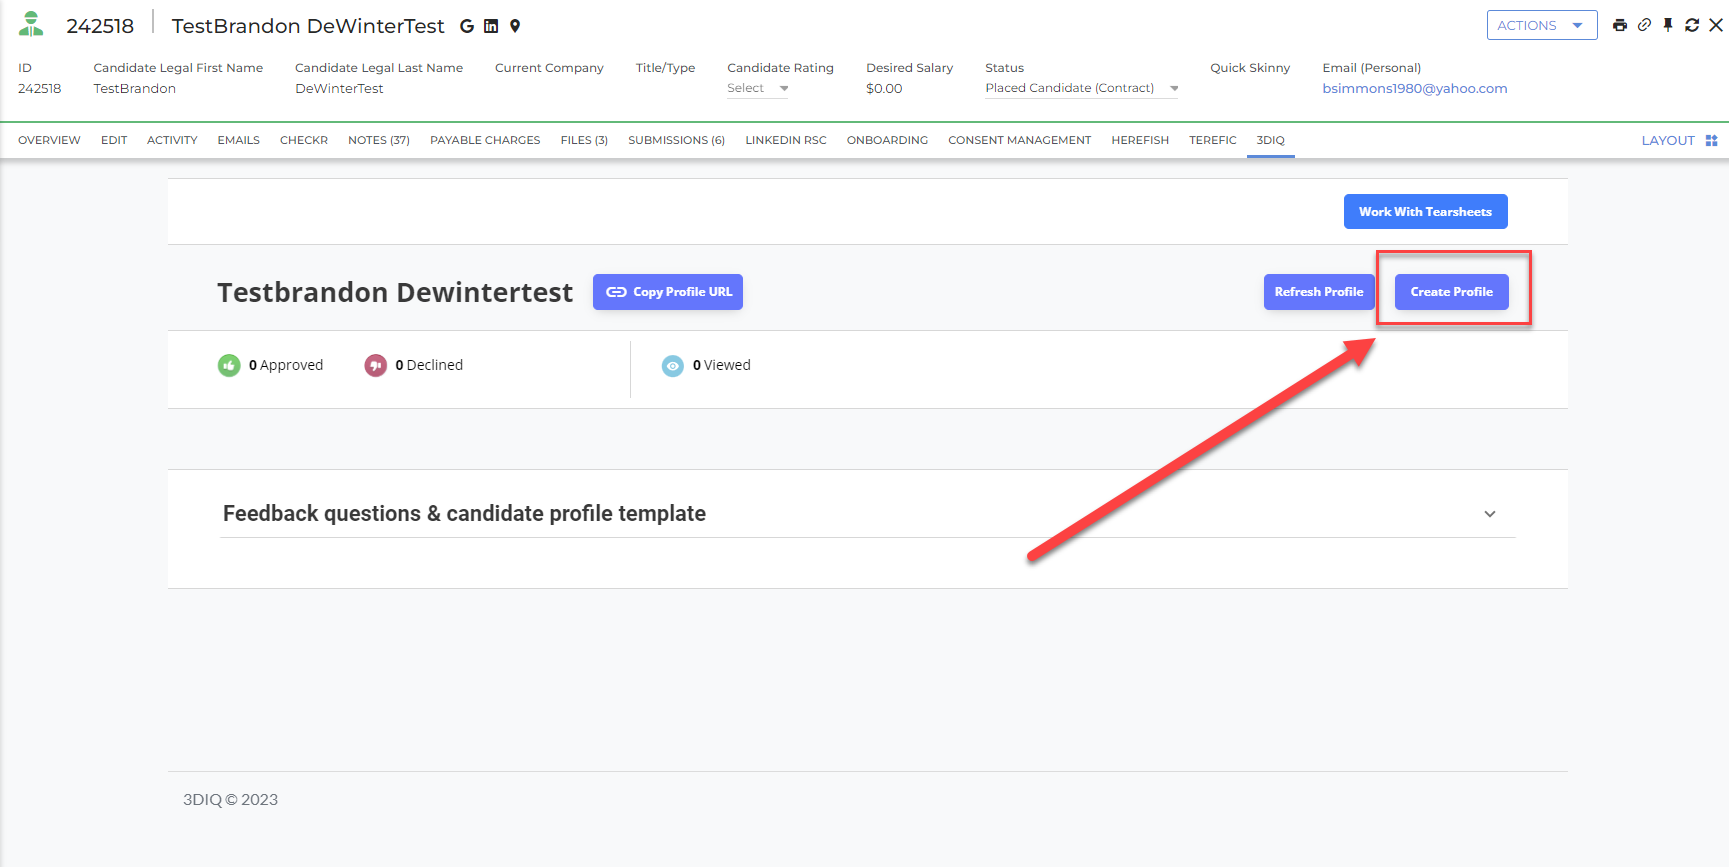Open the LinkedIn RSC tab

(x=786, y=140)
